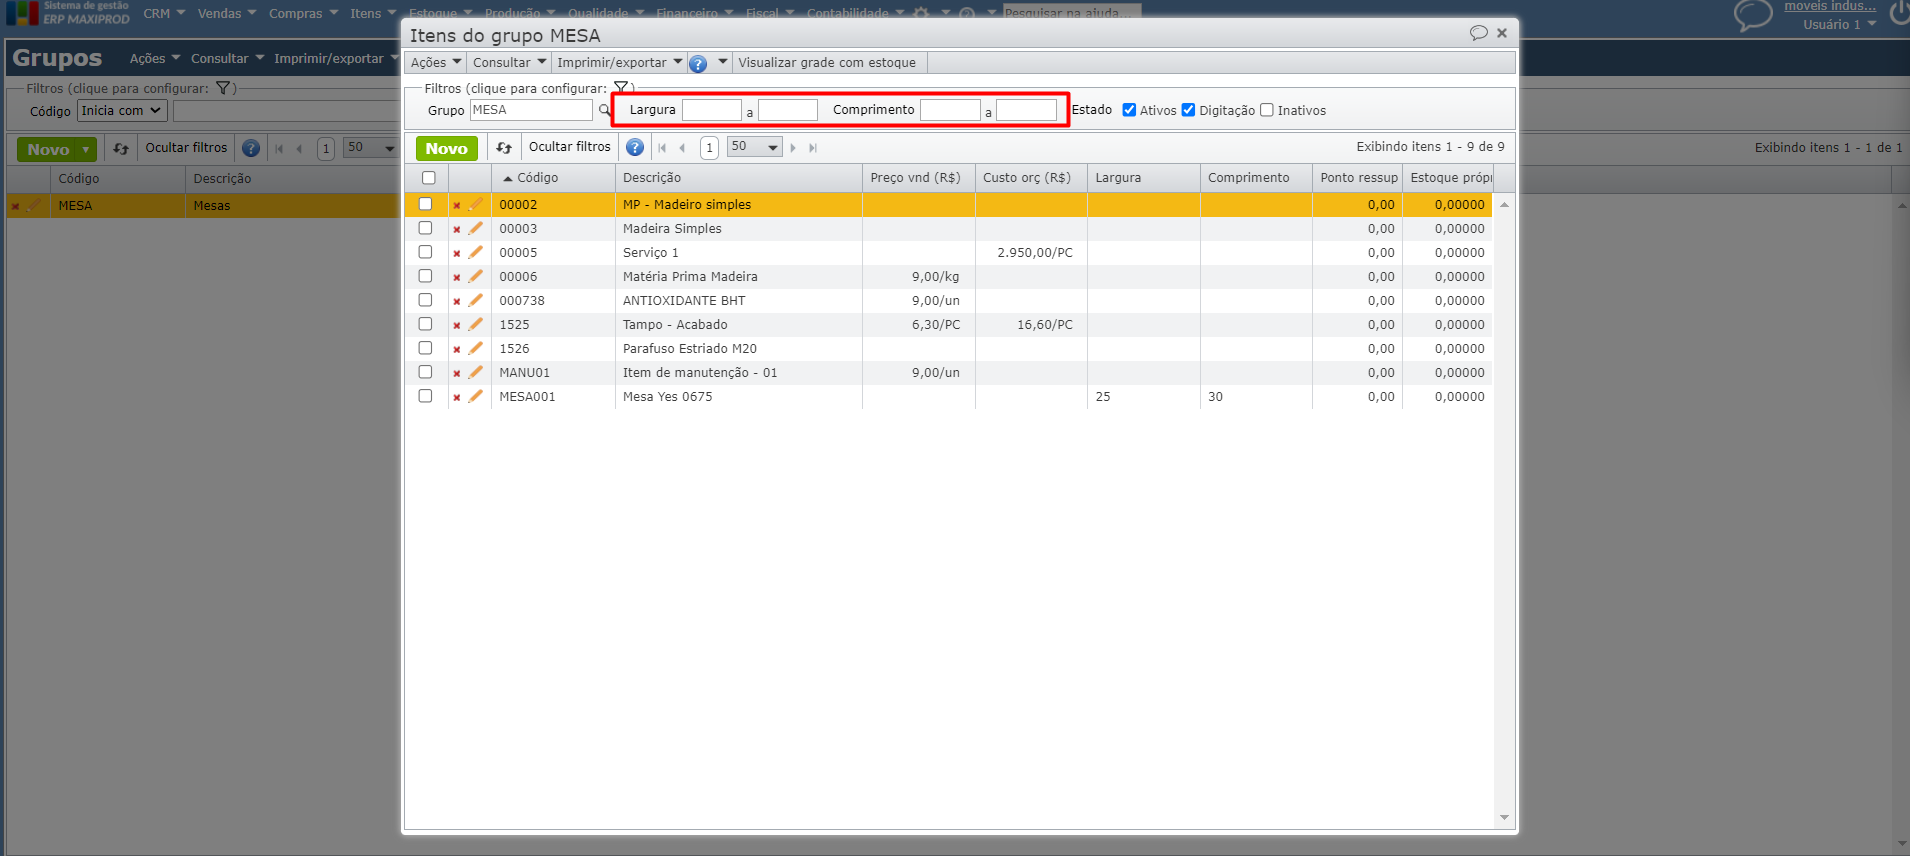Select the checkbox for item 00005

pos(425,252)
